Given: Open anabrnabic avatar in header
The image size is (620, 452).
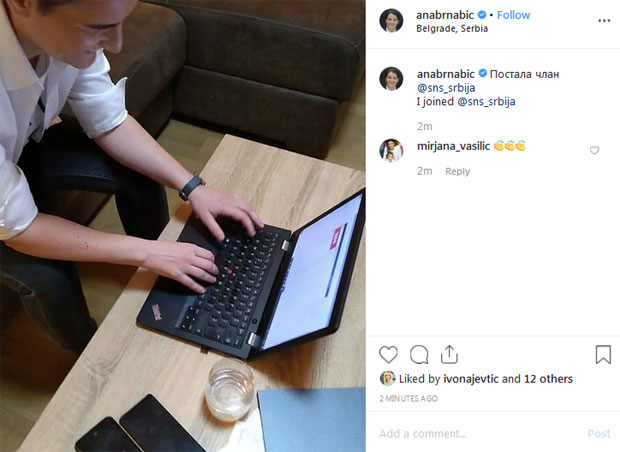Looking at the screenshot, I should pyautogui.click(x=391, y=20).
